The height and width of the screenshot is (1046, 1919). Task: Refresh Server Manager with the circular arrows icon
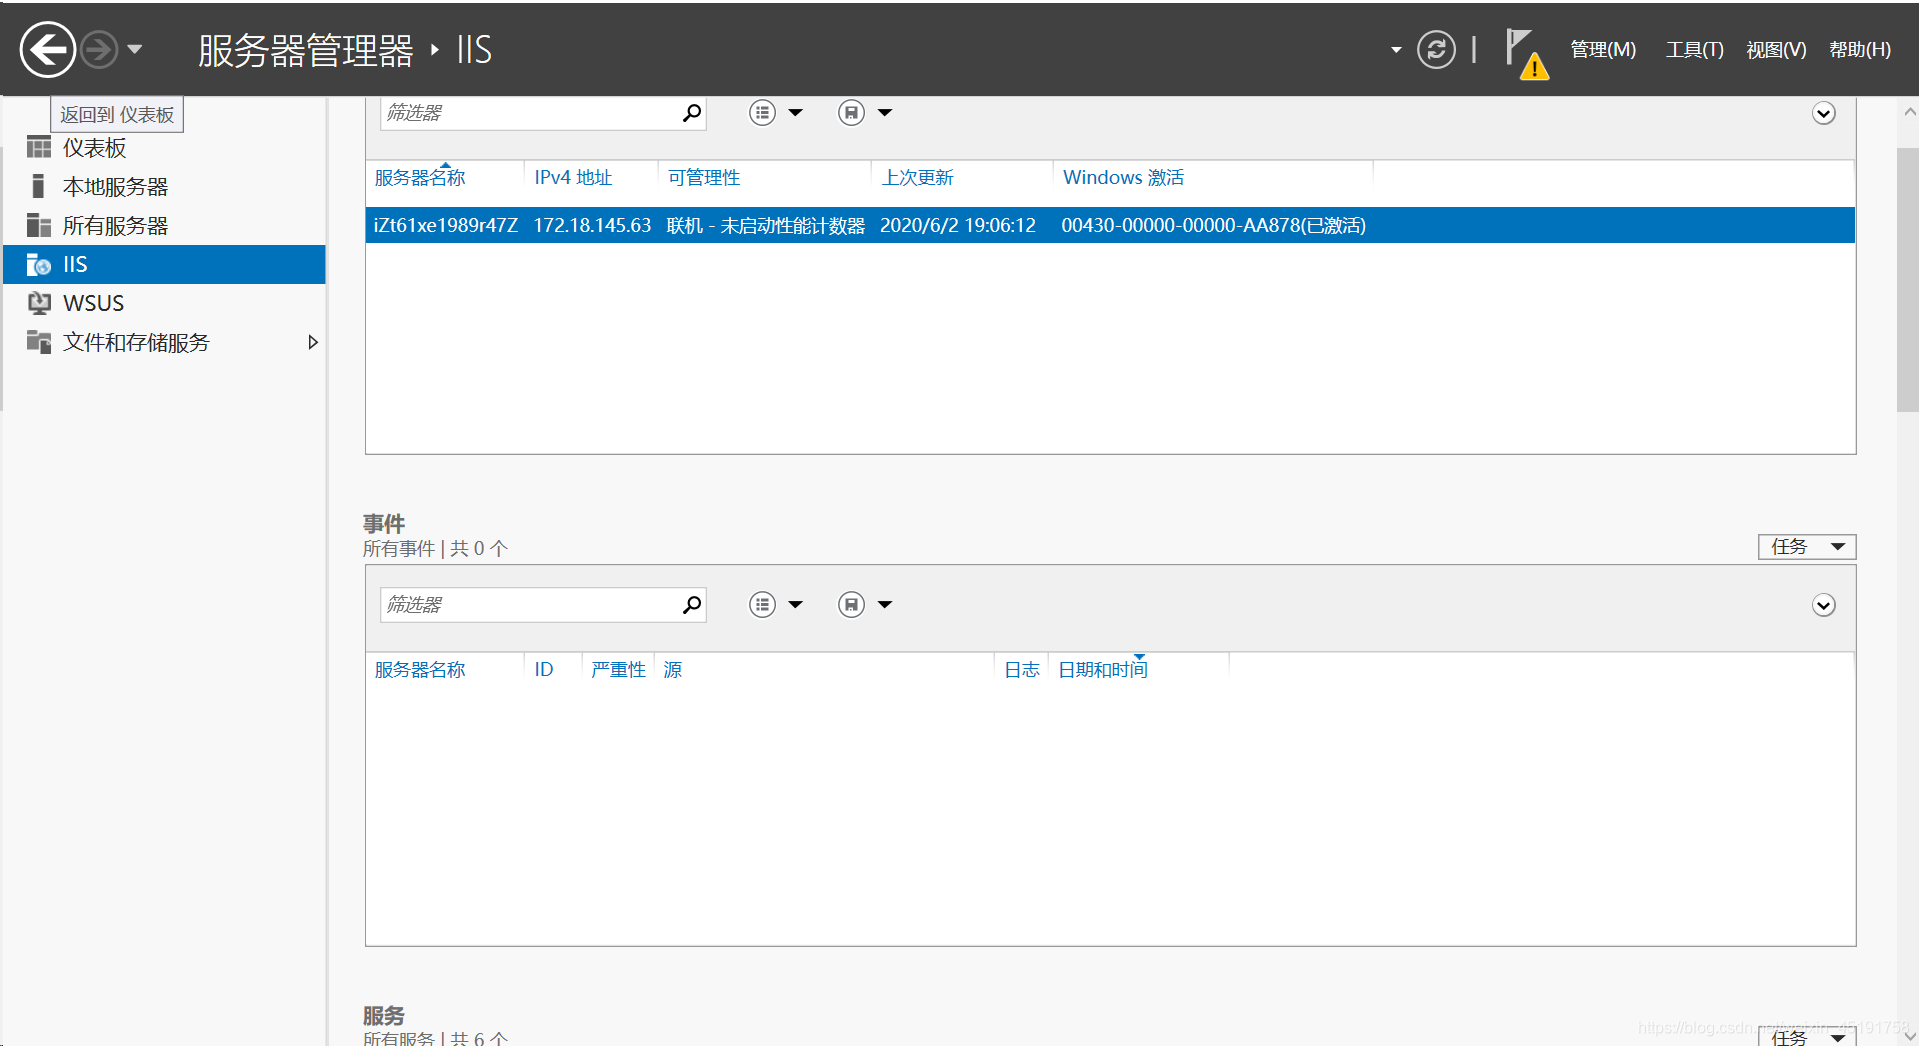[1436, 49]
